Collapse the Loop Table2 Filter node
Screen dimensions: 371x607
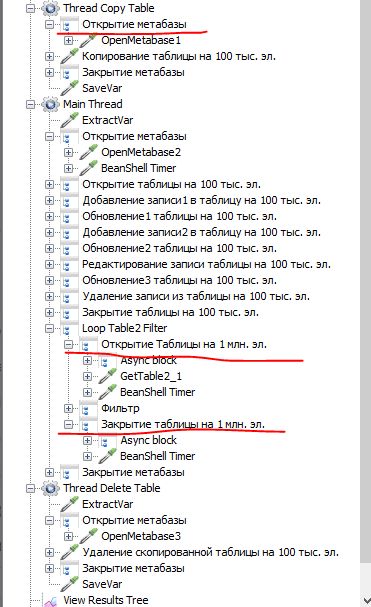pos(49,328)
